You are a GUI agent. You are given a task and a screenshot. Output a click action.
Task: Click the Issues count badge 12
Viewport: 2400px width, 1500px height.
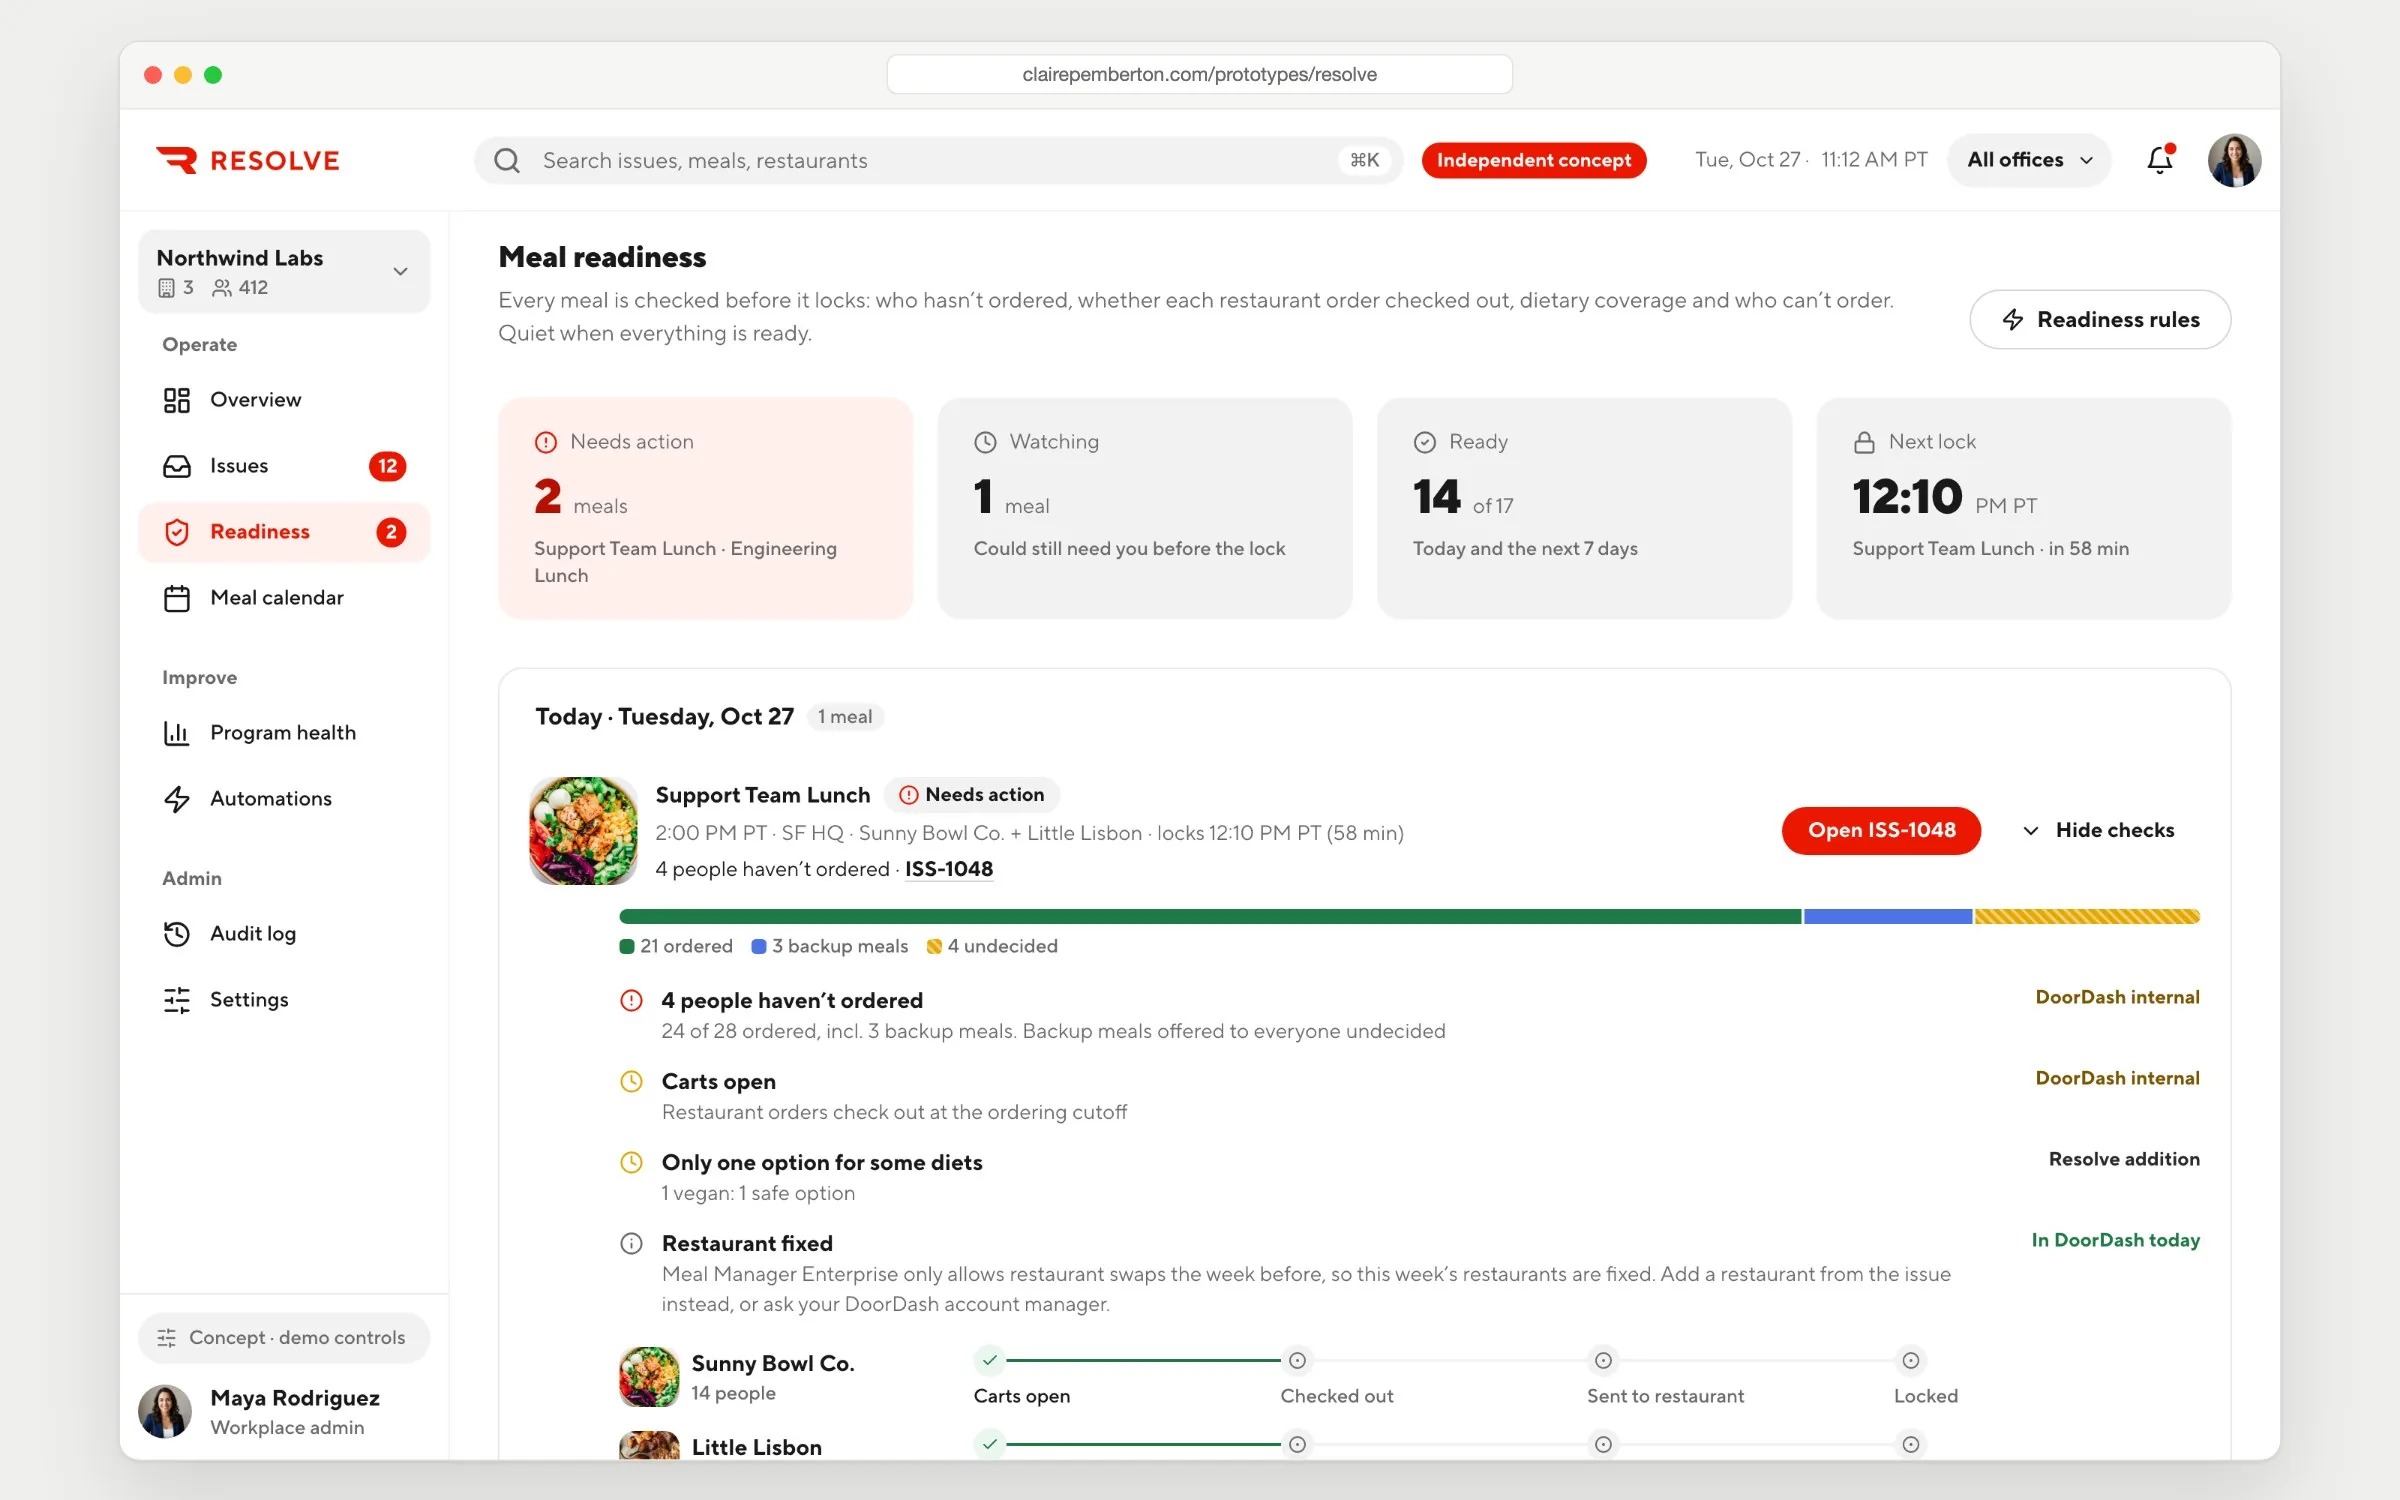click(388, 466)
